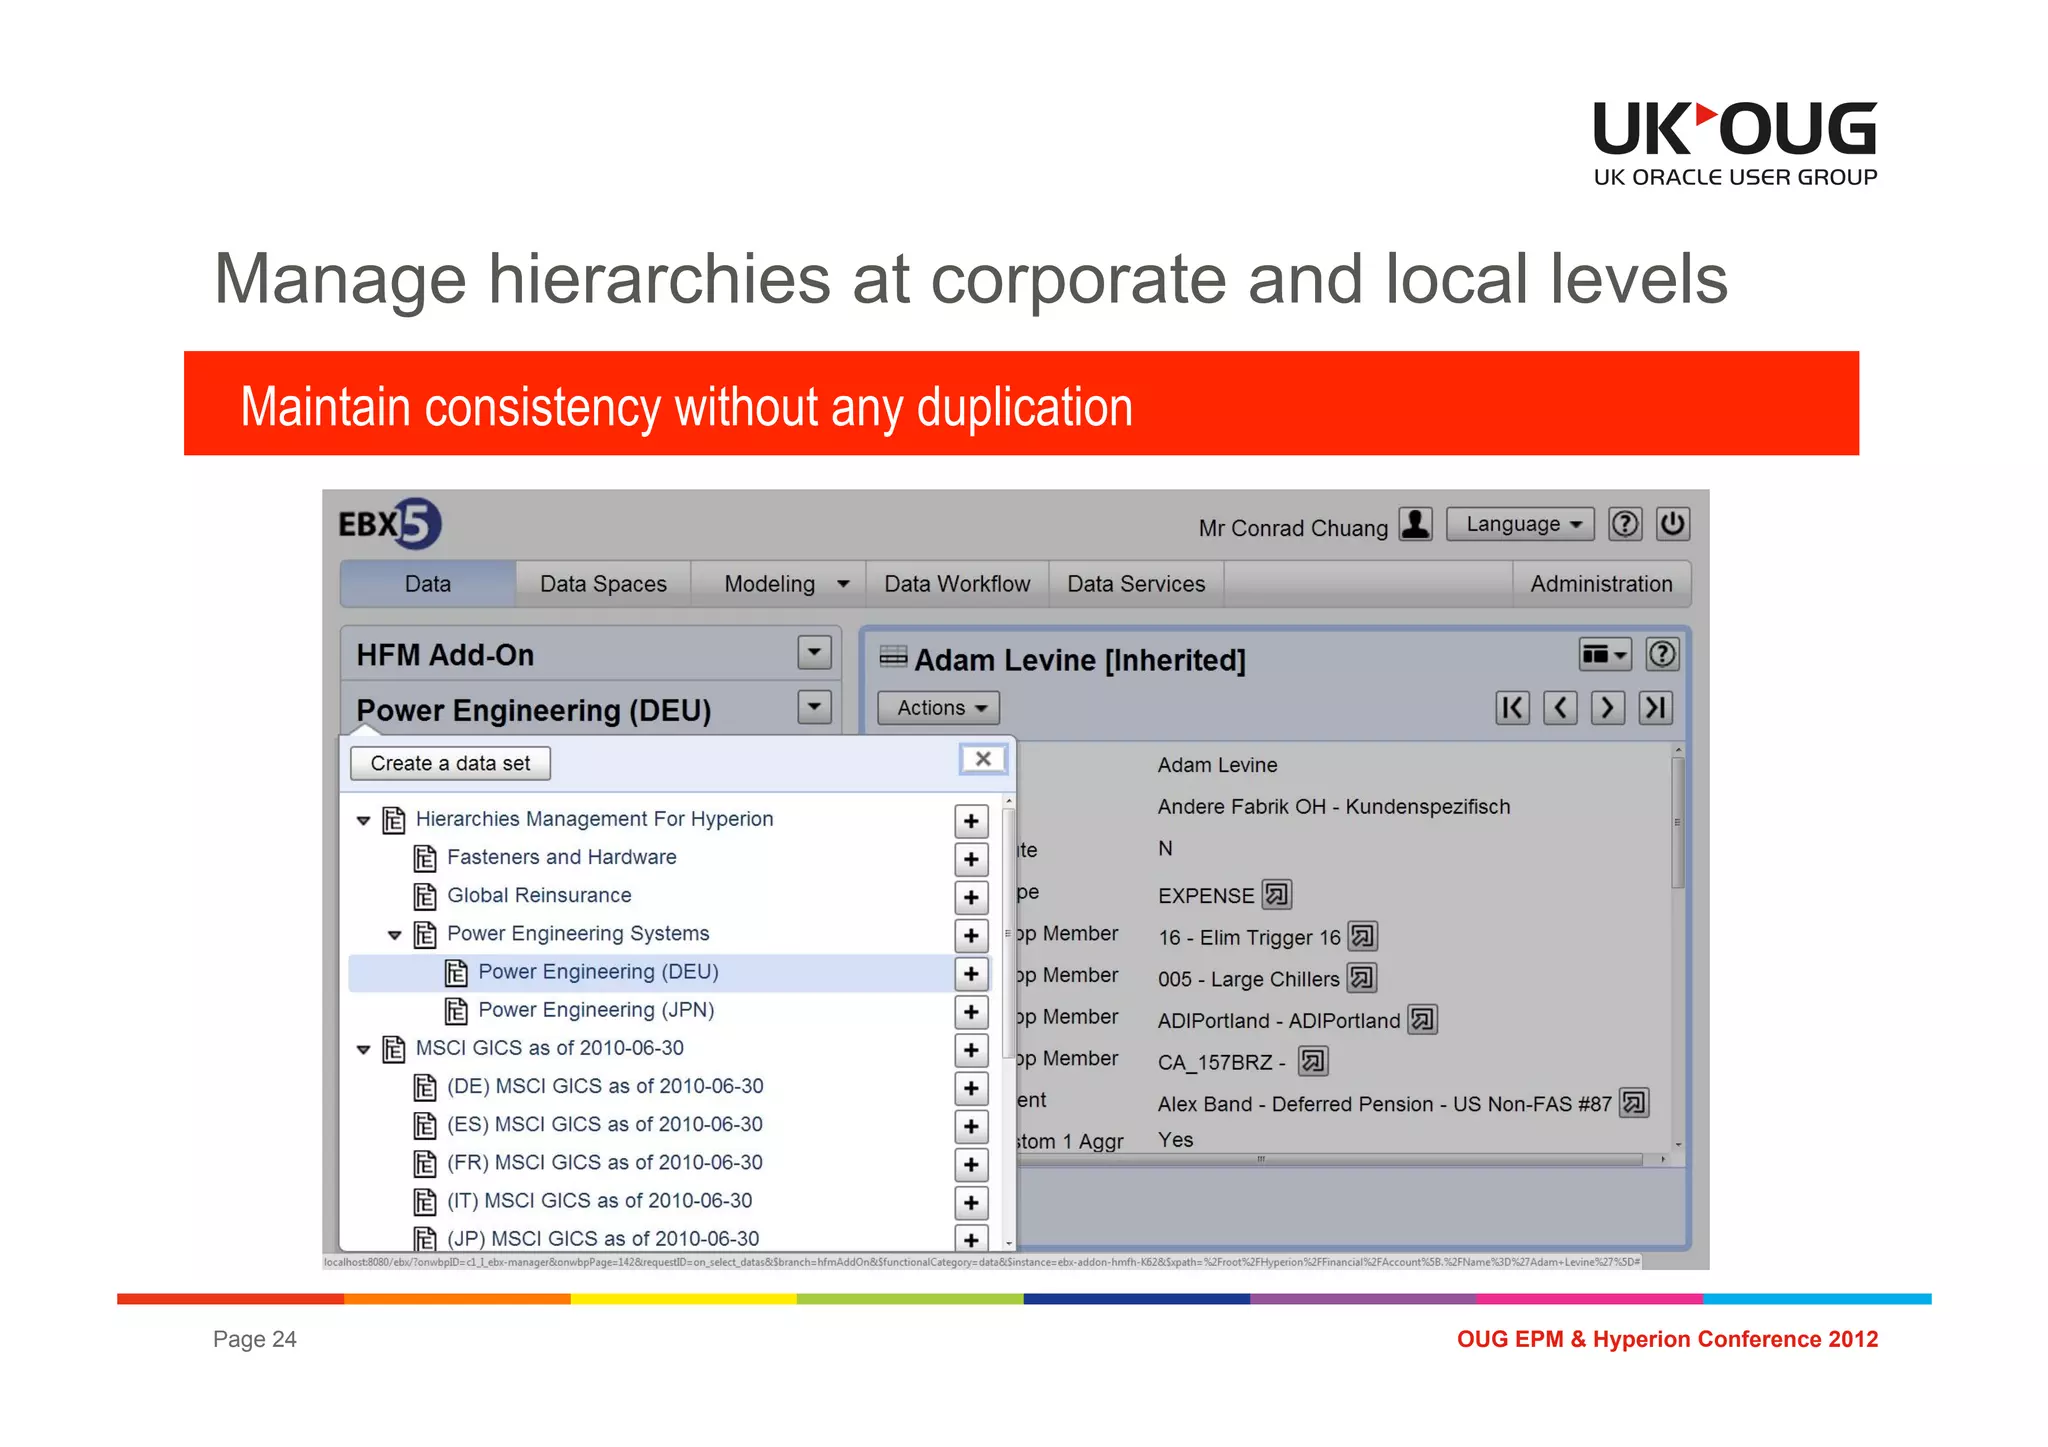Collapse Power Engineering Systems tree node
Viewport: 2048px width, 1447px height.
pos(395,935)
